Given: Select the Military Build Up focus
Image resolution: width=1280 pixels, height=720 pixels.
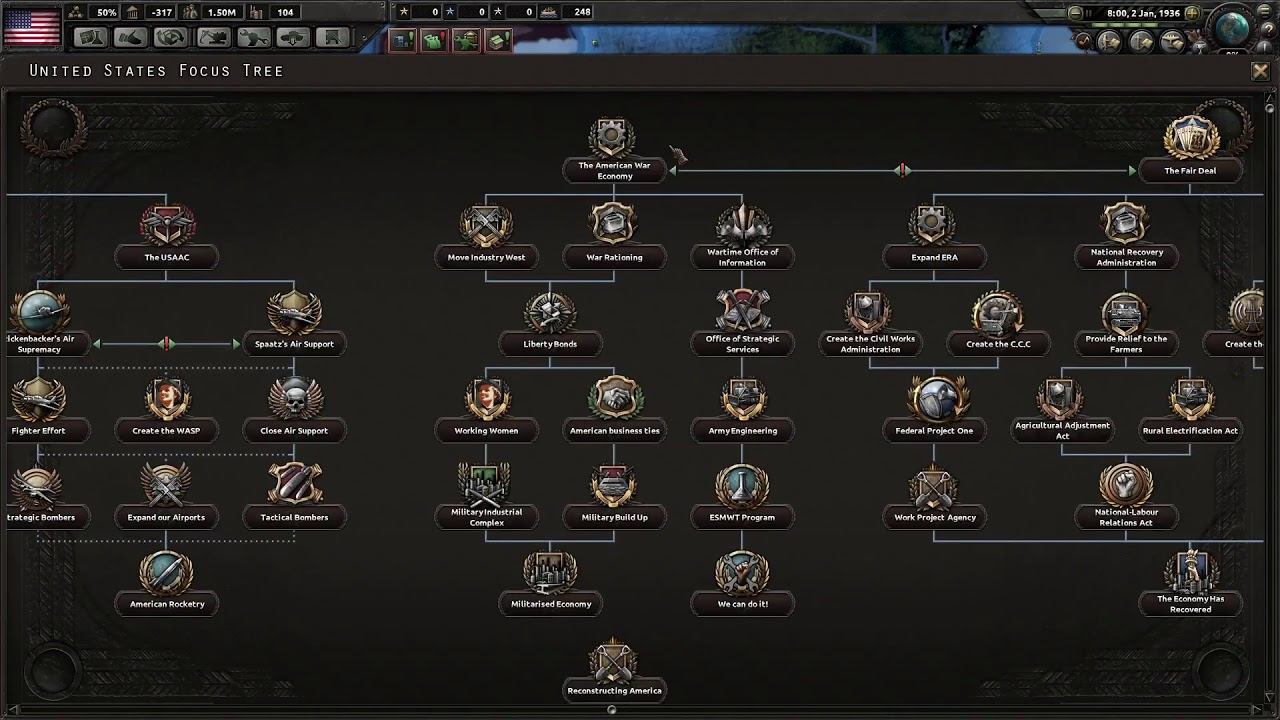Looking at the screenshot, I should click(614, 498).
